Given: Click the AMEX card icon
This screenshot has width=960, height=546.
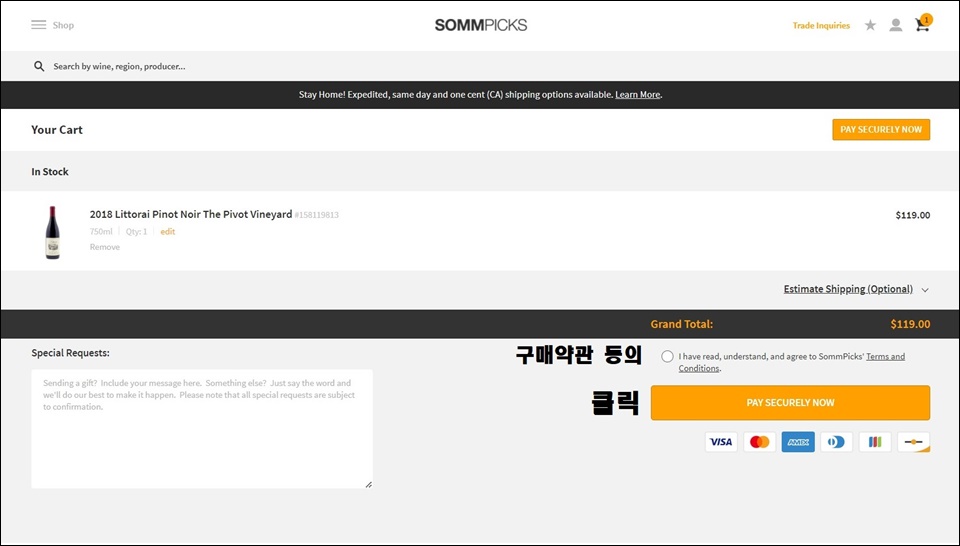Looking at the screenshot, I should click(798, 442).
